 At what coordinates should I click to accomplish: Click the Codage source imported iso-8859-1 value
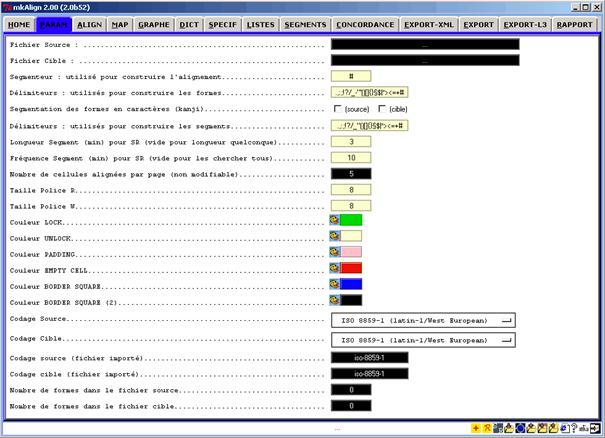(370, 358)
